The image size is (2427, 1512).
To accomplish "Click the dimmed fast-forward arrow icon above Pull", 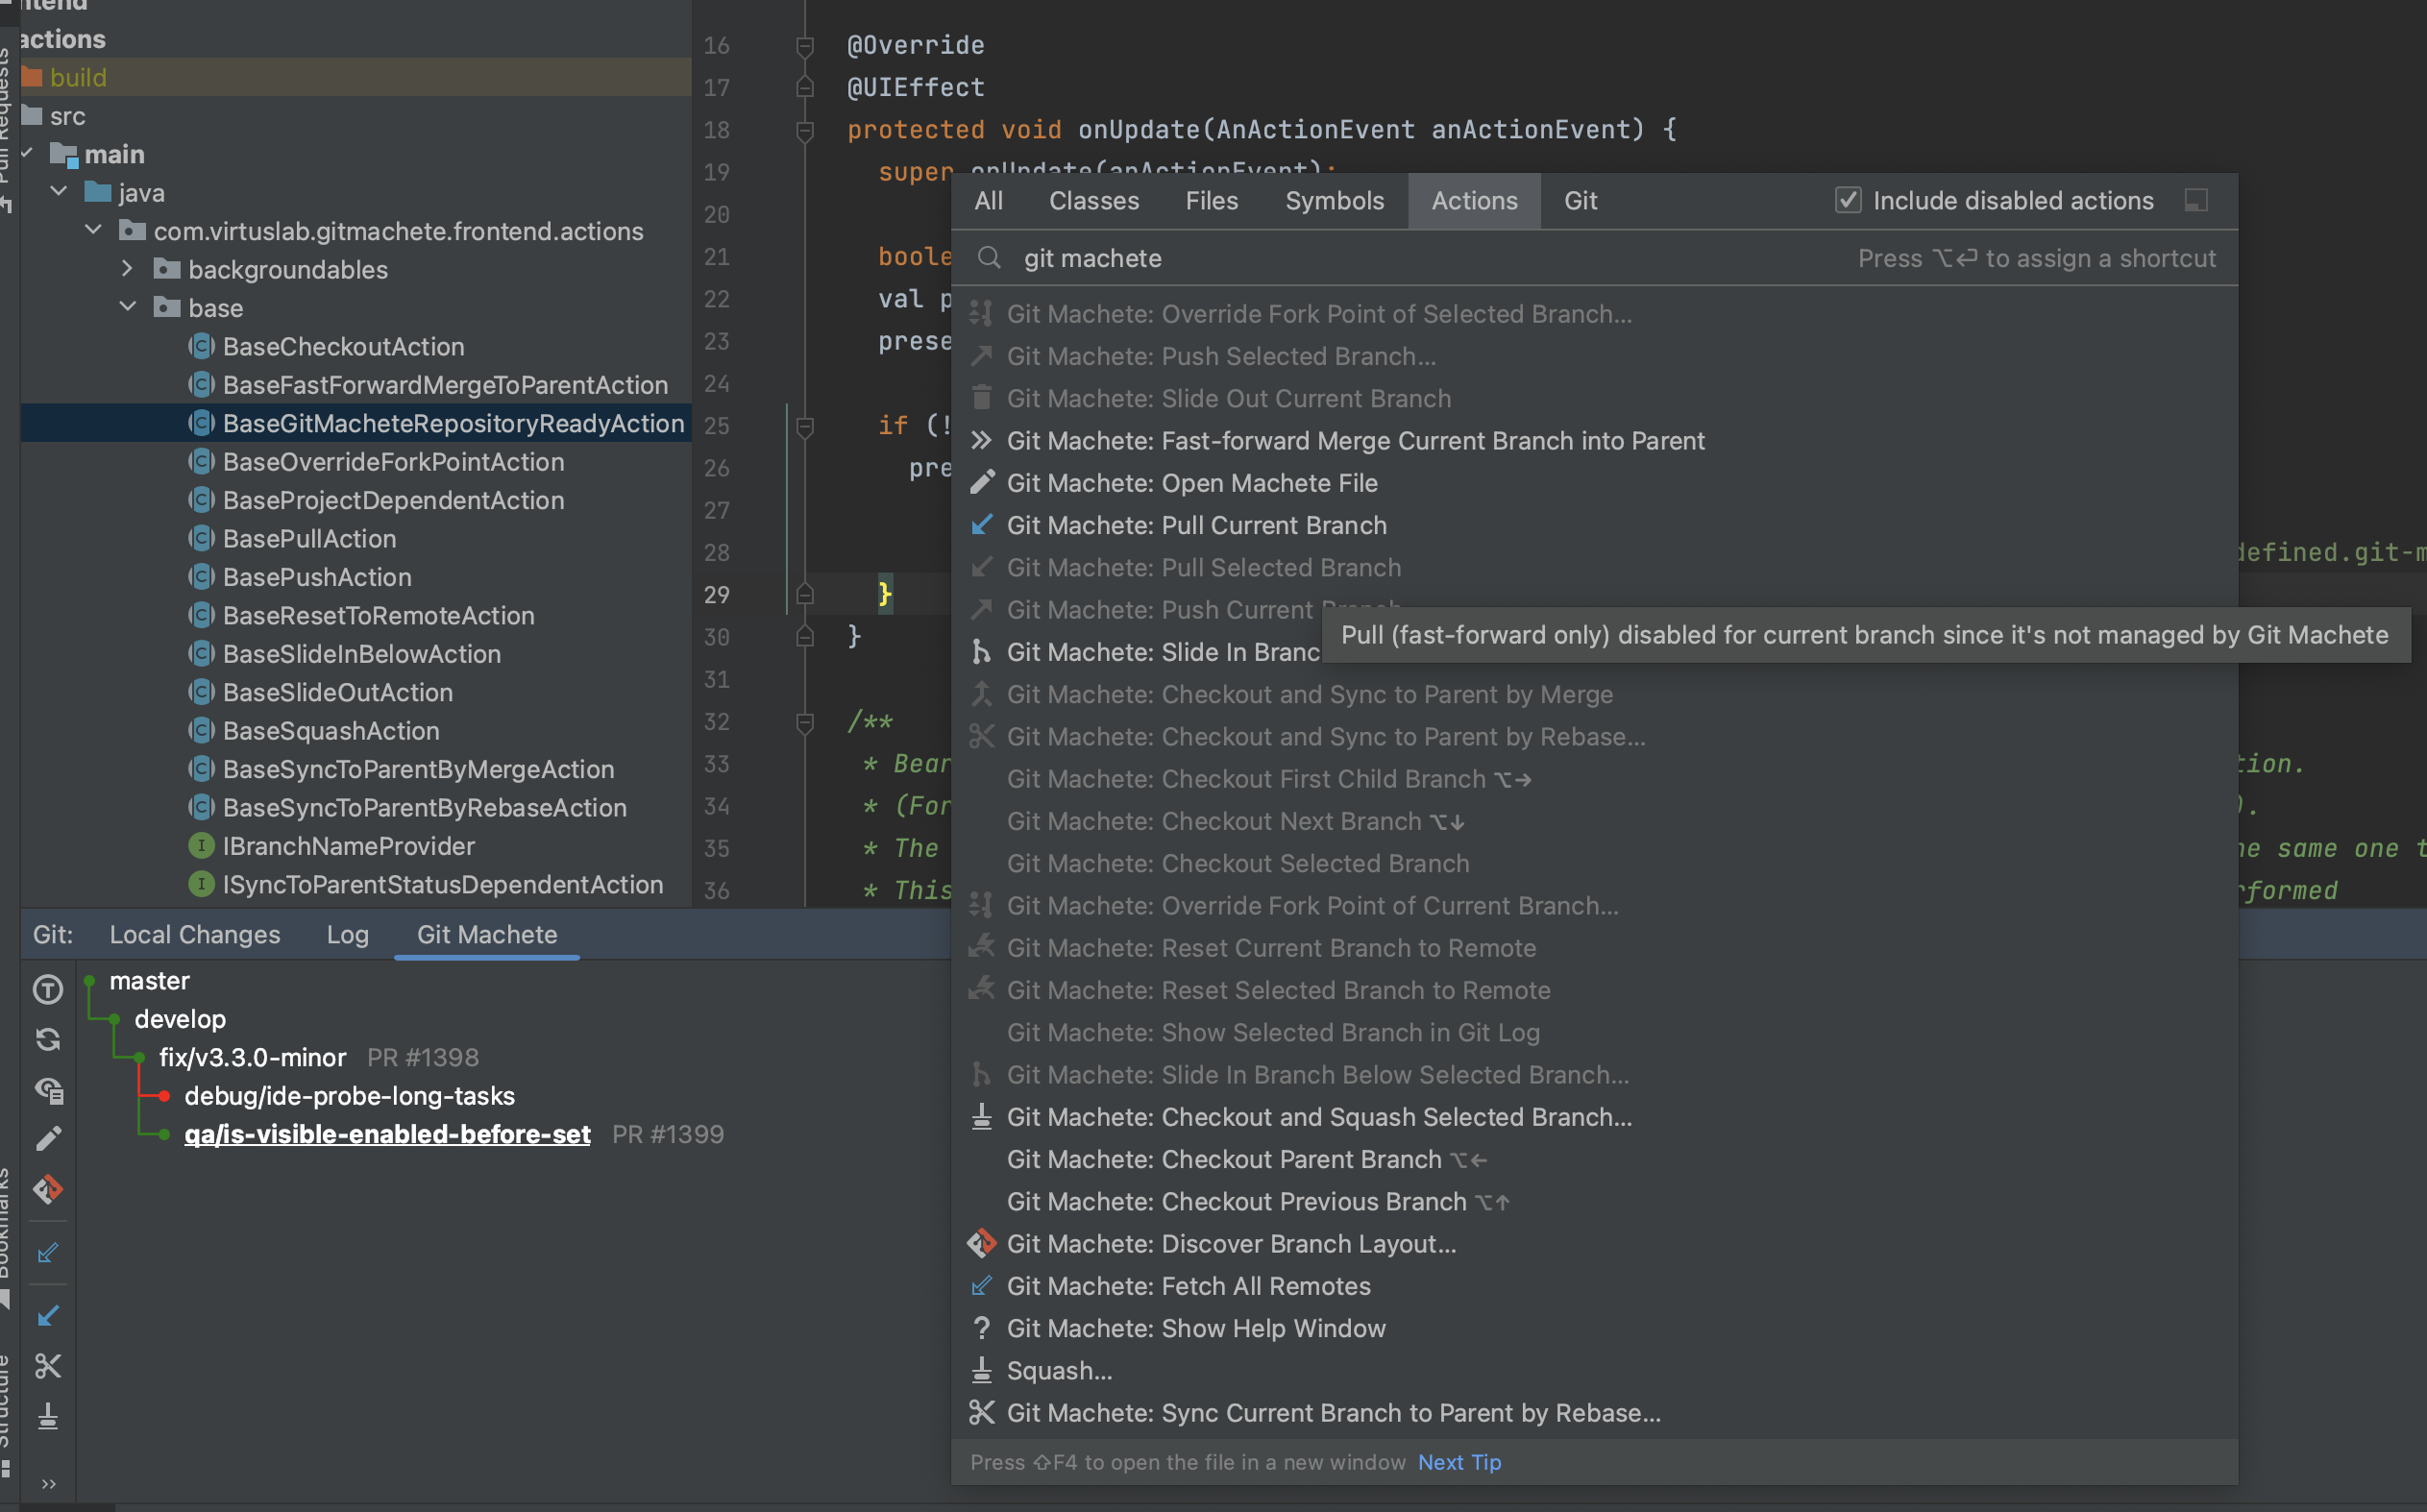I will click(x=47, y=1252).
